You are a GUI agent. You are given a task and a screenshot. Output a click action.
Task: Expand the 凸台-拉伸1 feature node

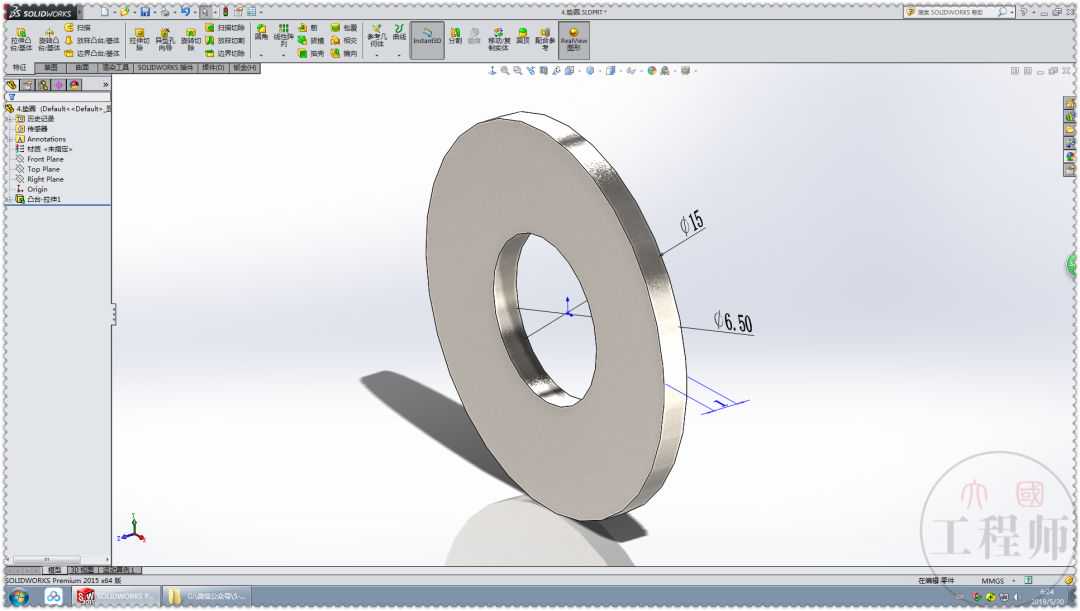pos(8,199)
